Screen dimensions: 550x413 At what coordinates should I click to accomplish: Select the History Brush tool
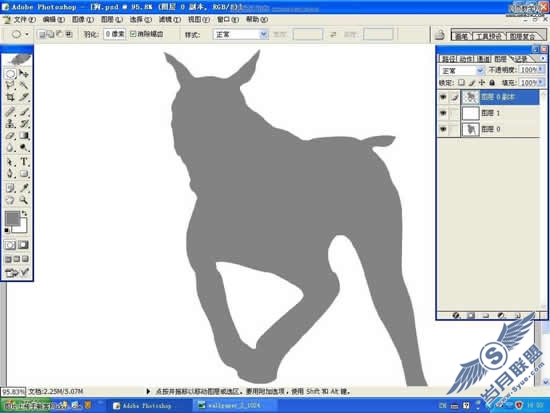[x=24, y=124]
